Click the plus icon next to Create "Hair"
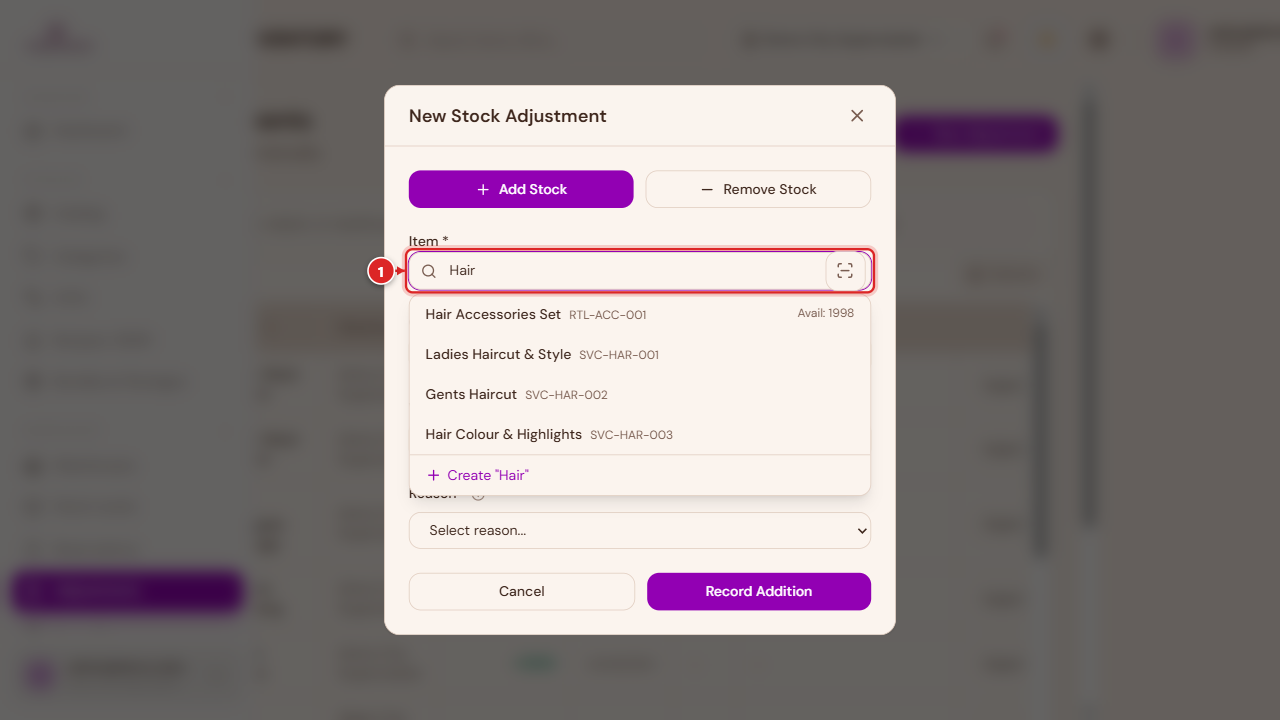The height and width of the screenshot is (720, 1280). point(433,475)
